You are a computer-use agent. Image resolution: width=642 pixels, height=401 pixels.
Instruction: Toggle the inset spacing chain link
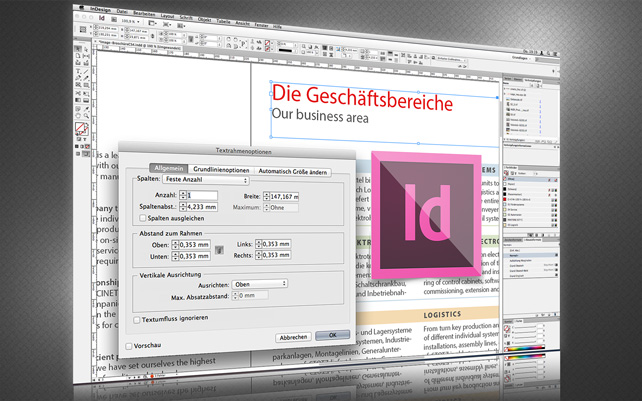point(219,250)
